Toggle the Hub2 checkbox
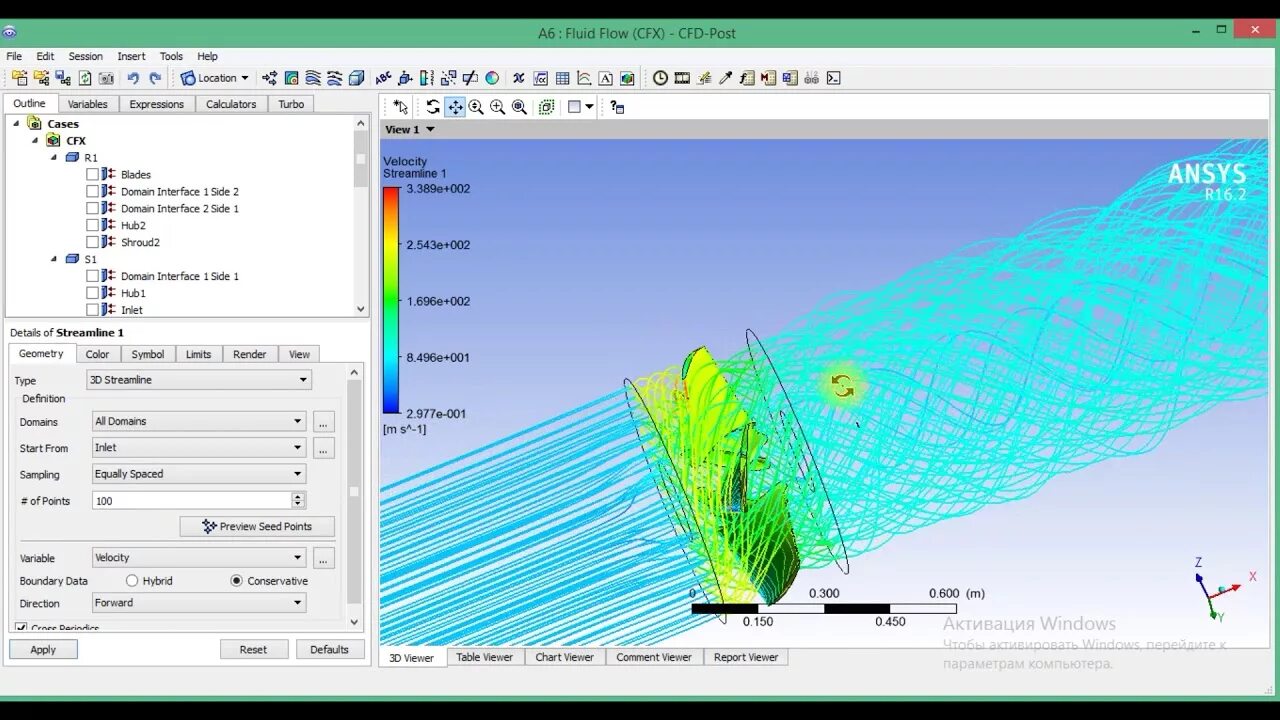1280x720 pixels. 92,226
